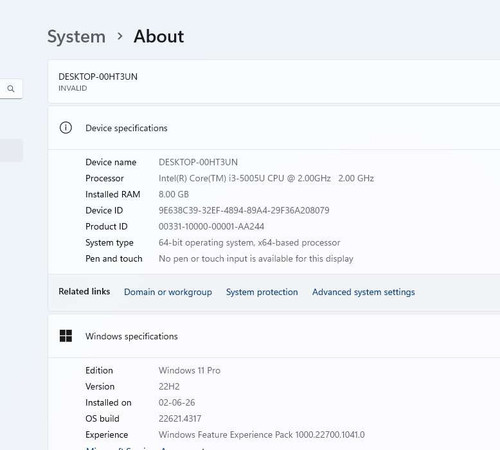Click the Device ID value text
Image resolution: width=500 pixels, height=450 pixels.
click(x=244, y=211)
